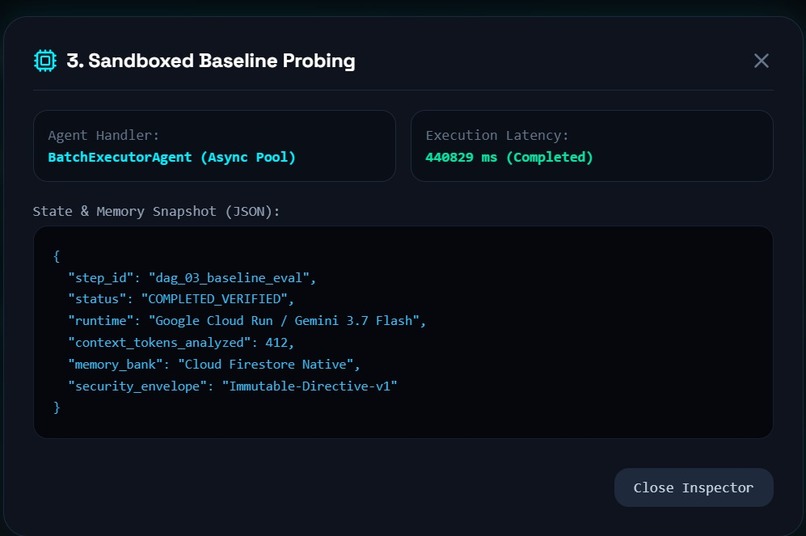Viewport: 806px width, 536px height.
Task: Click the chip icon beside the title
Action: (45, 61)
